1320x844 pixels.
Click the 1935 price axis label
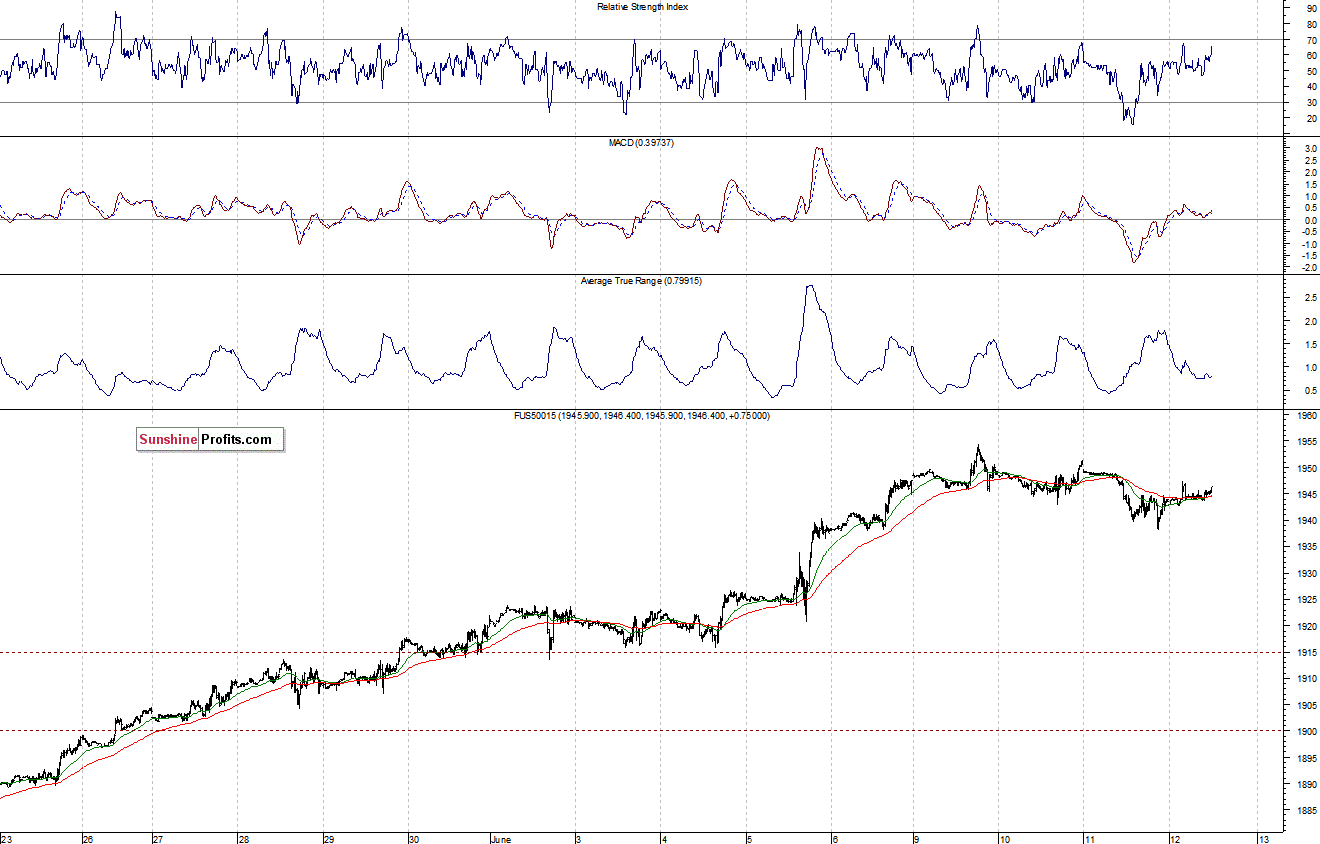click(1307, 547)
